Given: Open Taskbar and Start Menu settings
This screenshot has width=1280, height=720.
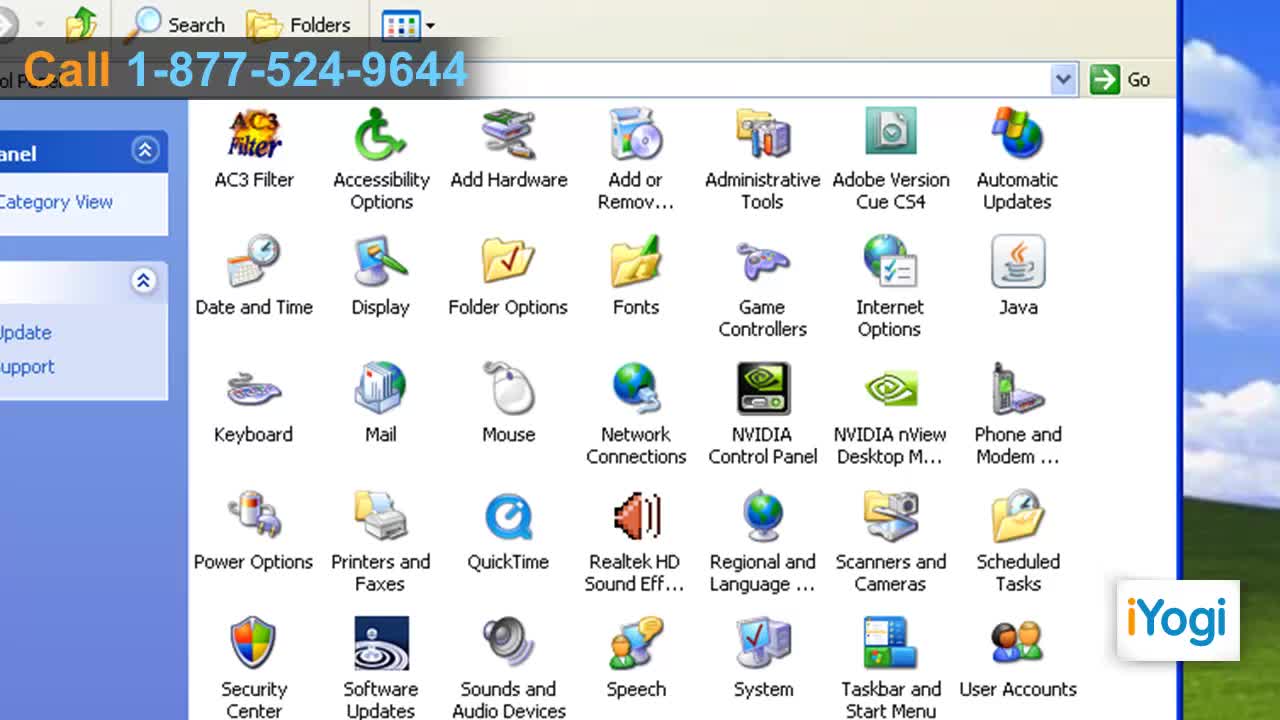Looking at the screenshot, I should (890, 667).
